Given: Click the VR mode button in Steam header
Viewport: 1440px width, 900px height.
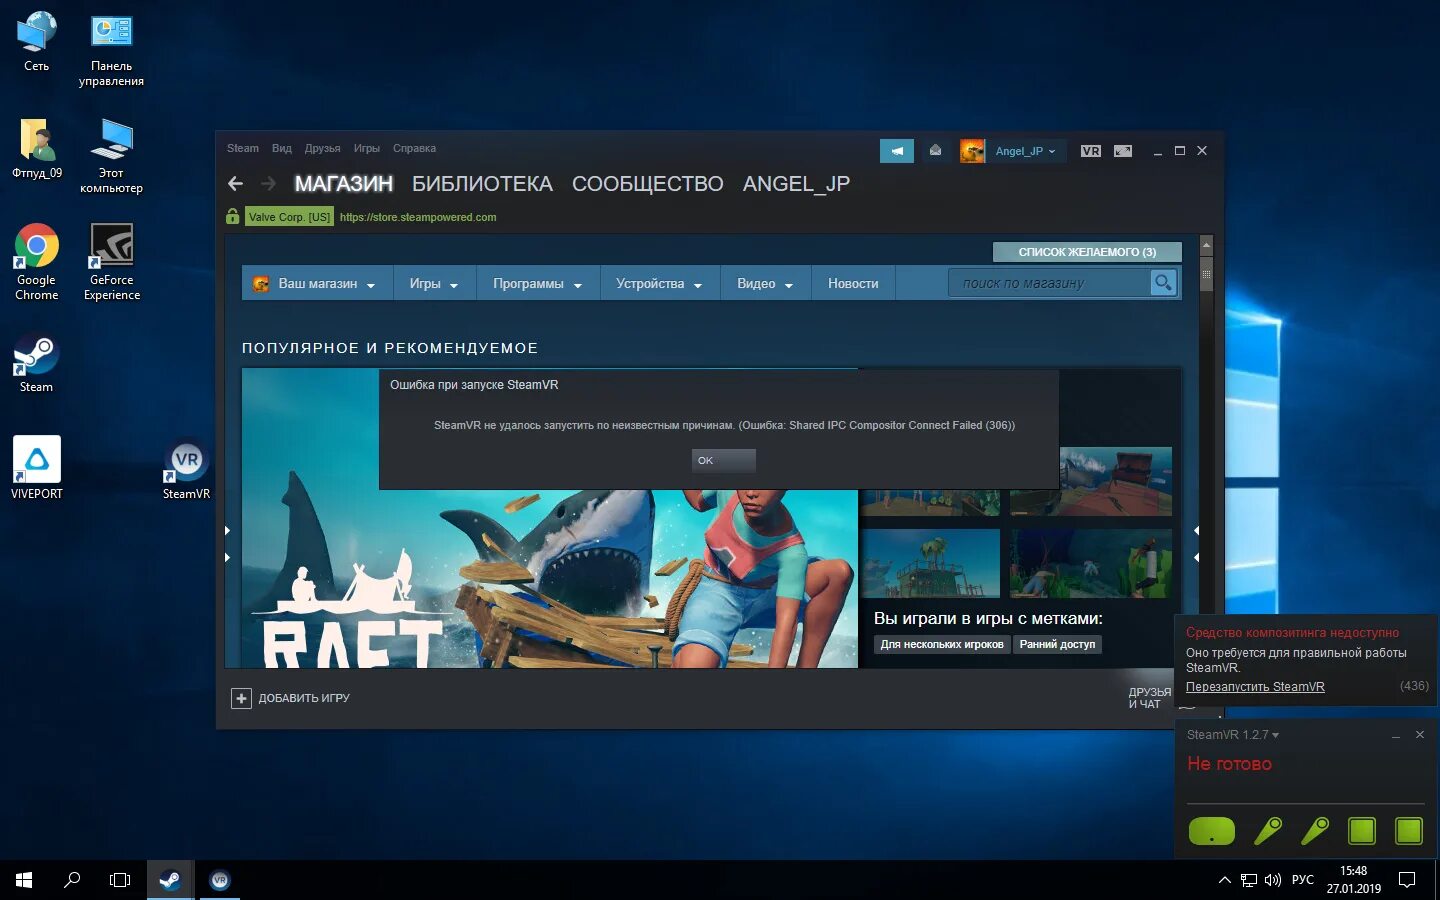Looking at the screenshot, I should pos(1091,151).
